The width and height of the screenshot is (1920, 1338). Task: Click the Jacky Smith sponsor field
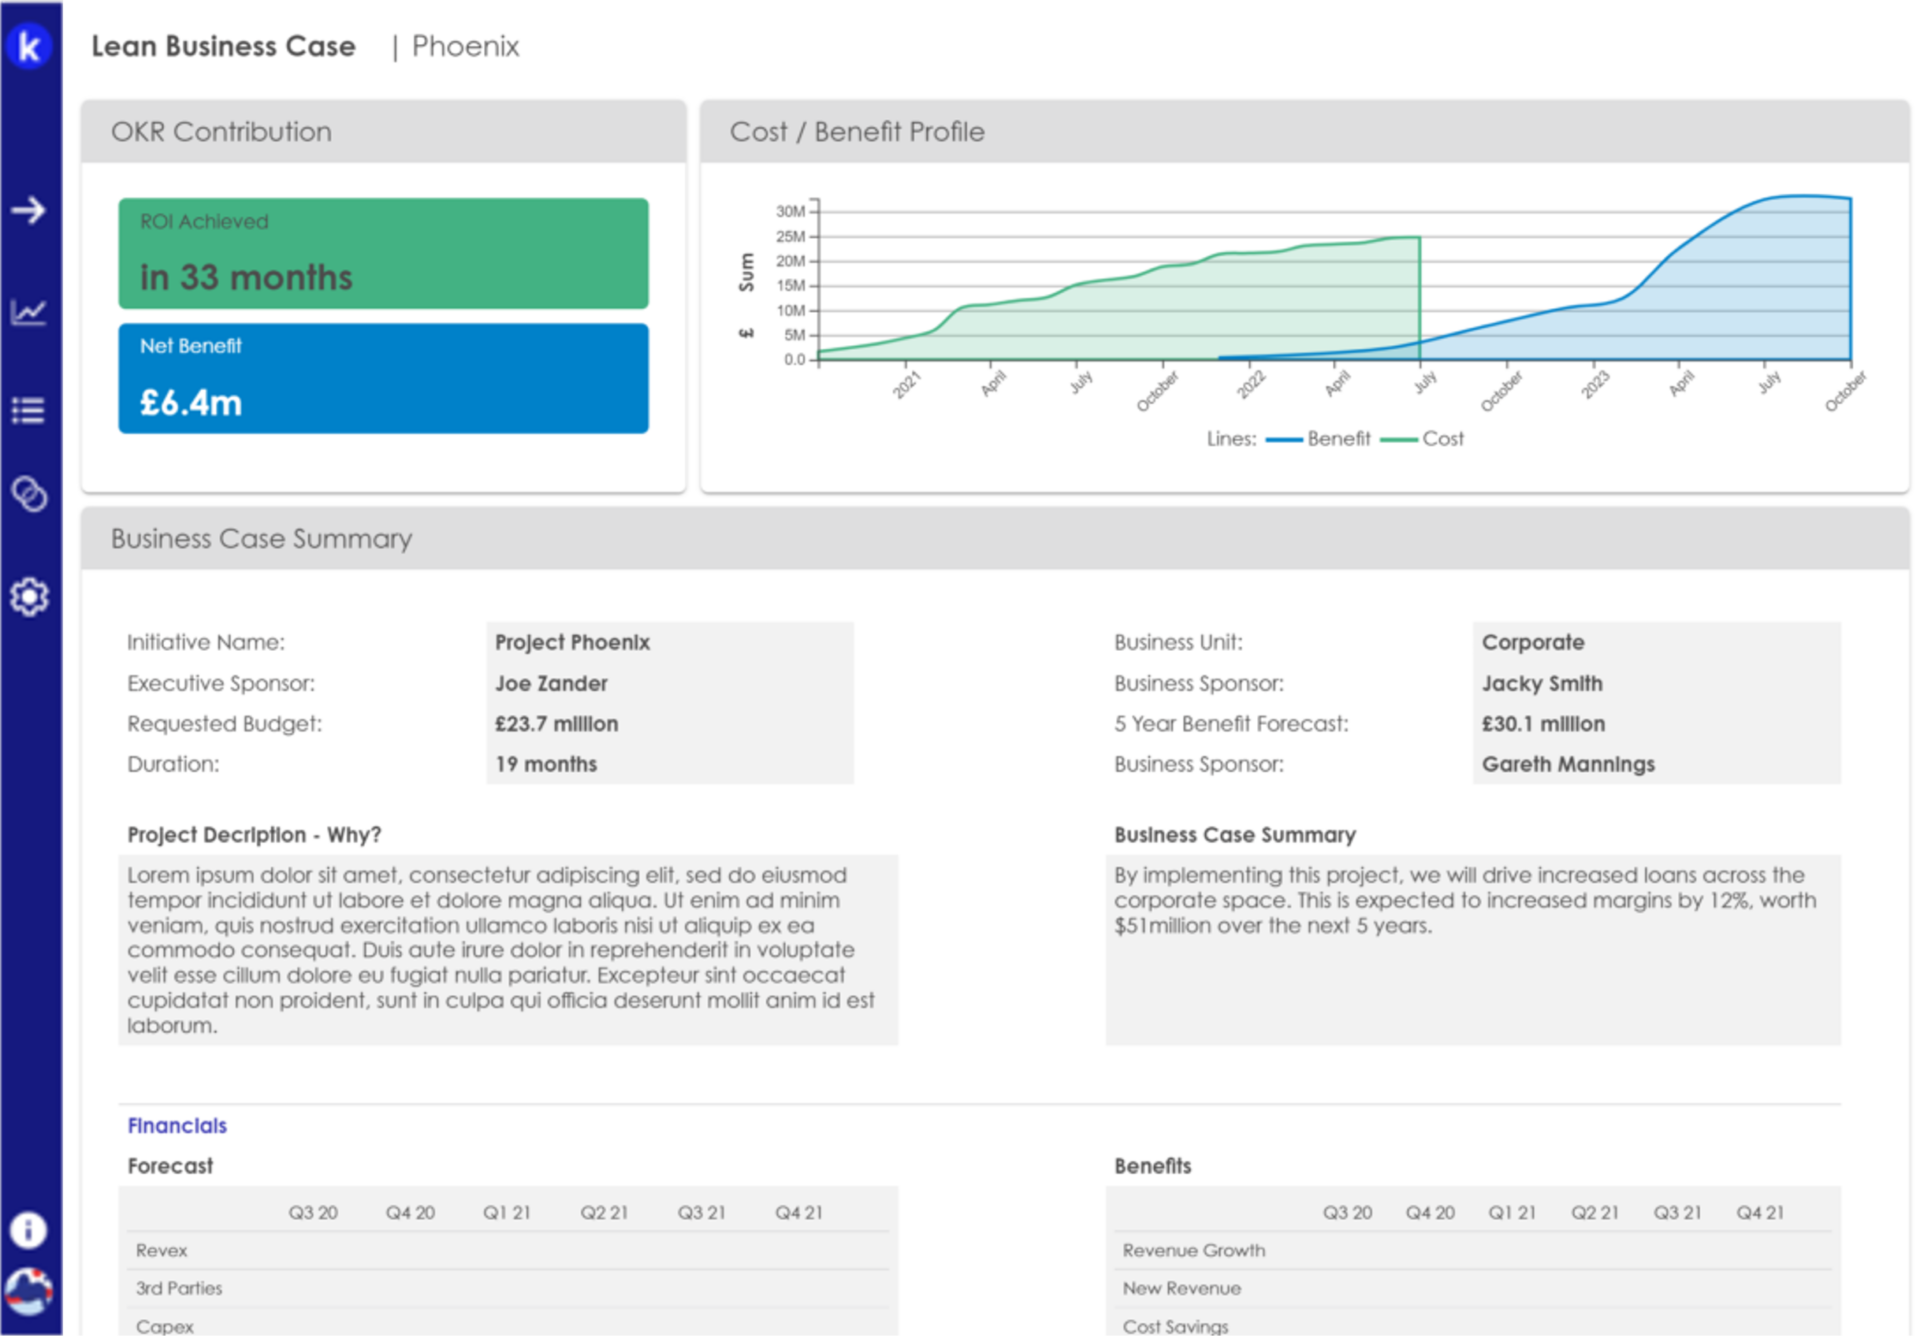(x=1658, y=684)
